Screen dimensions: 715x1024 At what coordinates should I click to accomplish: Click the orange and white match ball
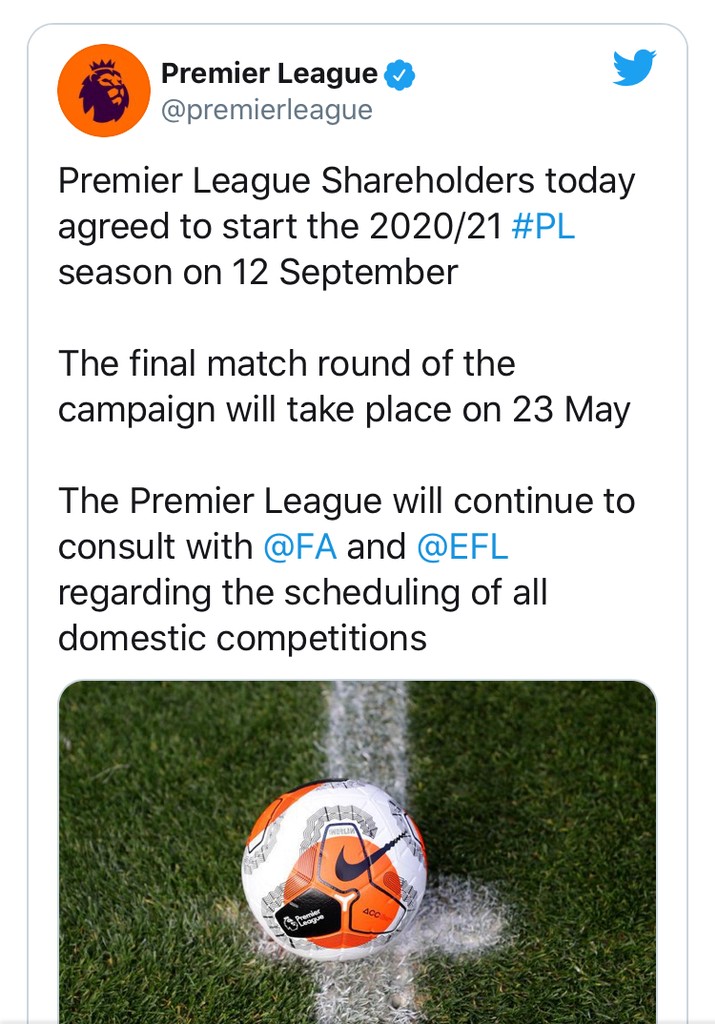335,868
